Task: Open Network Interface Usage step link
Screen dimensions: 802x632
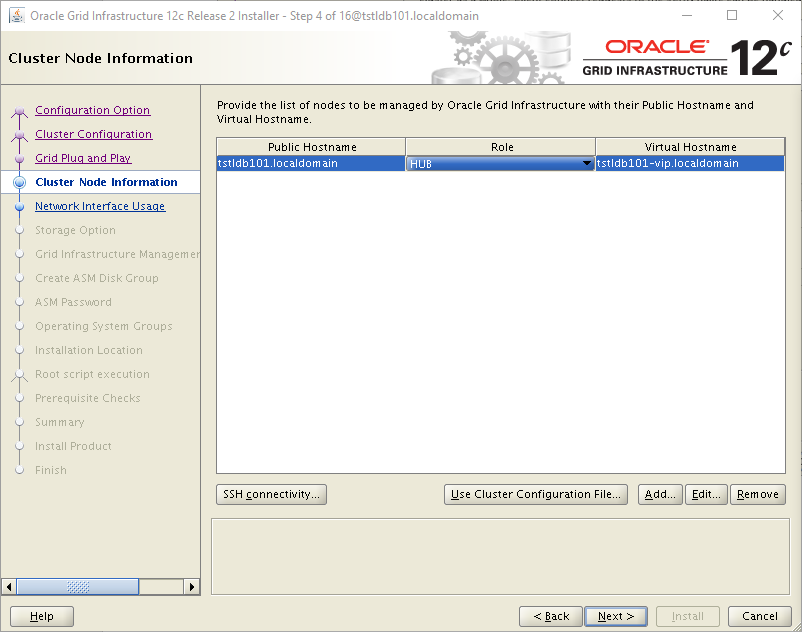Action: [100, 206]
